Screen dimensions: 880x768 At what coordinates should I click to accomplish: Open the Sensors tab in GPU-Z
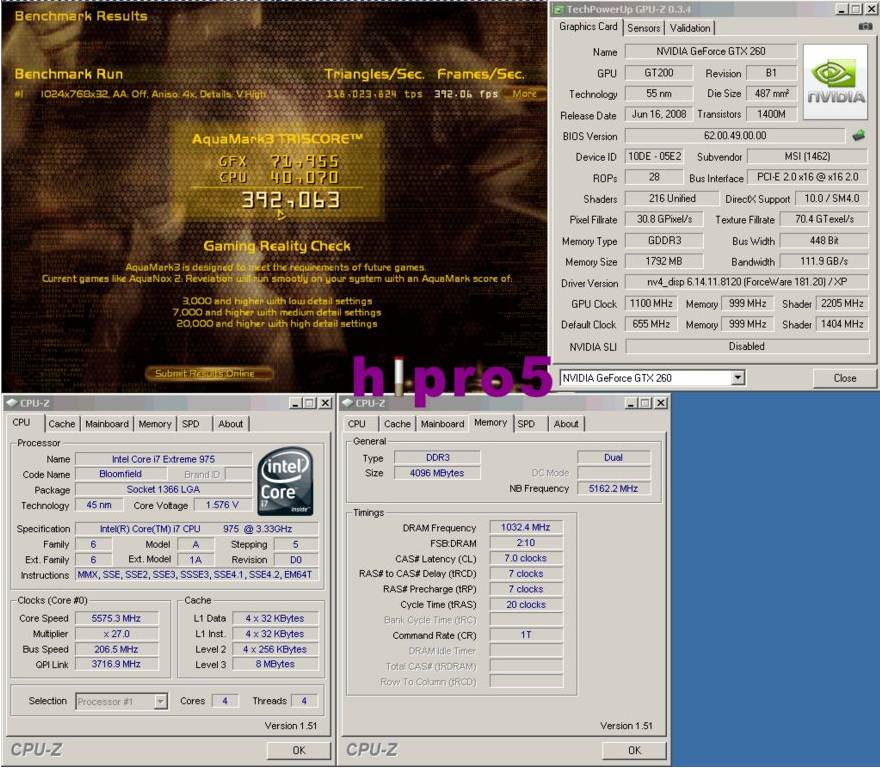coord(643,28)
